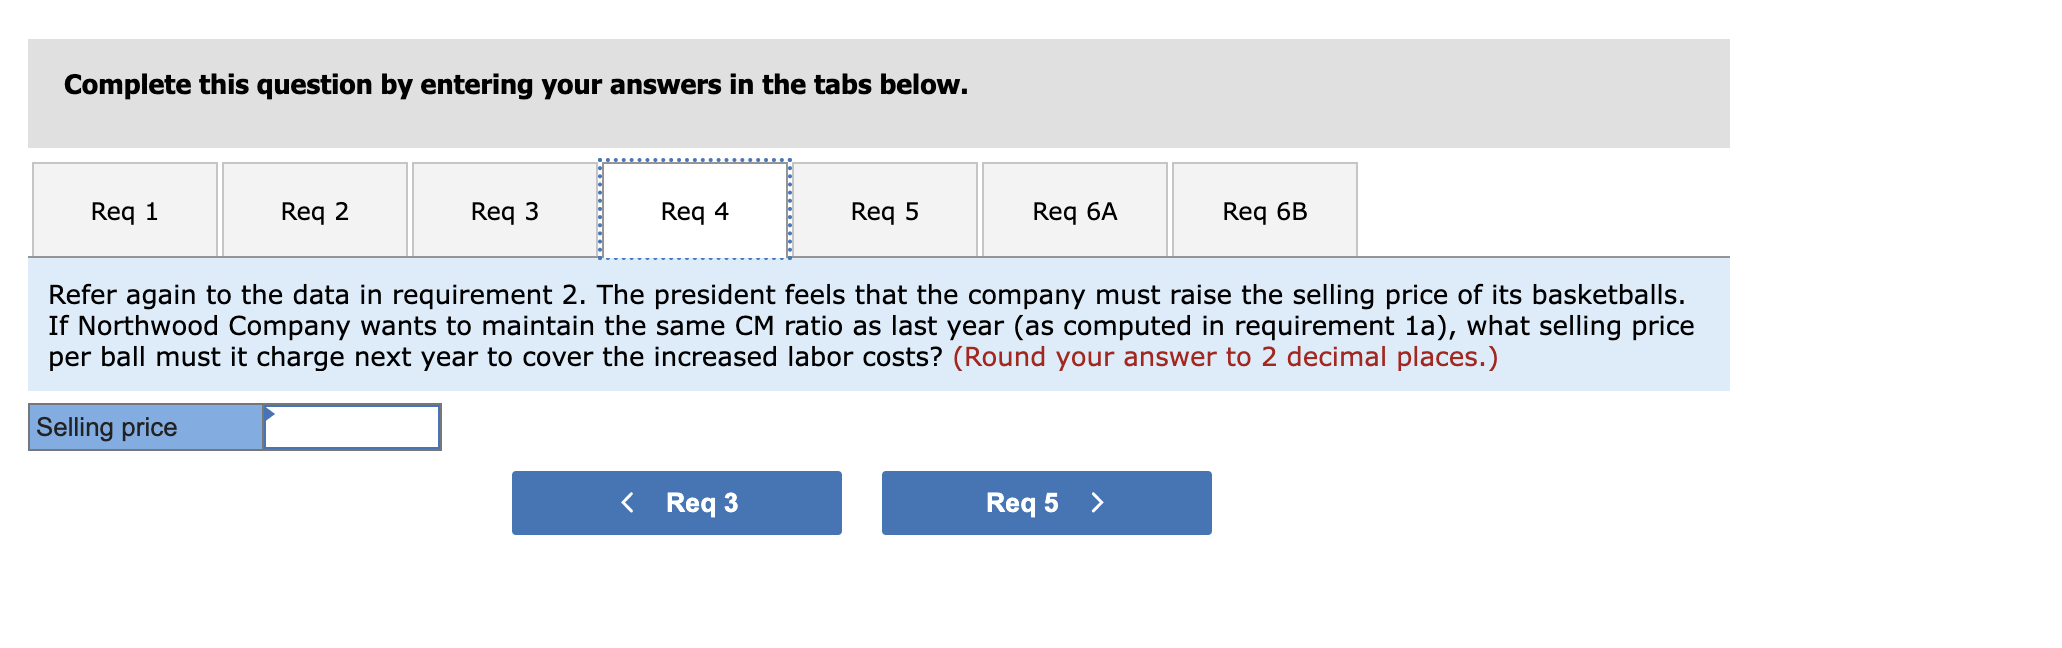Image resolution: width=2062 pixels, height=648 pixels.
Task: Select the Req 3 tab
Action: [504, 210]
